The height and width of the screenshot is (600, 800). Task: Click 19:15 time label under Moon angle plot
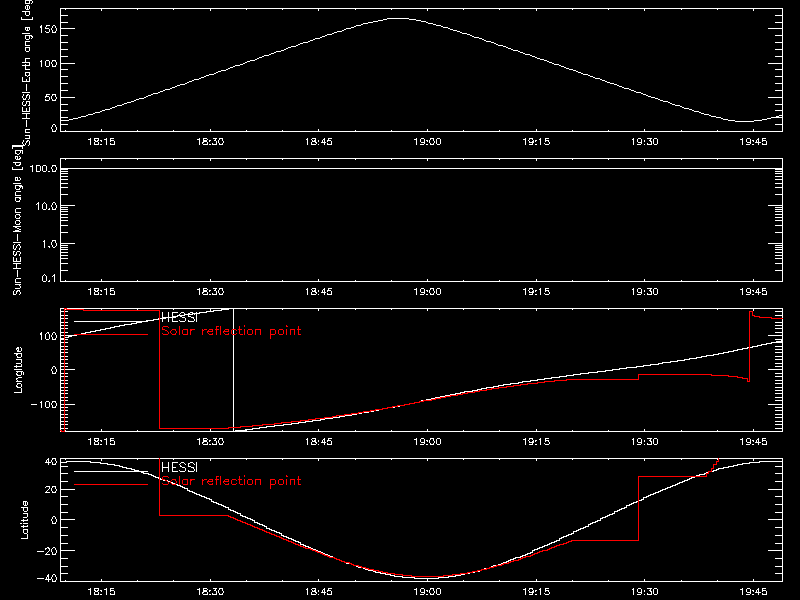[x=536, y=292]
